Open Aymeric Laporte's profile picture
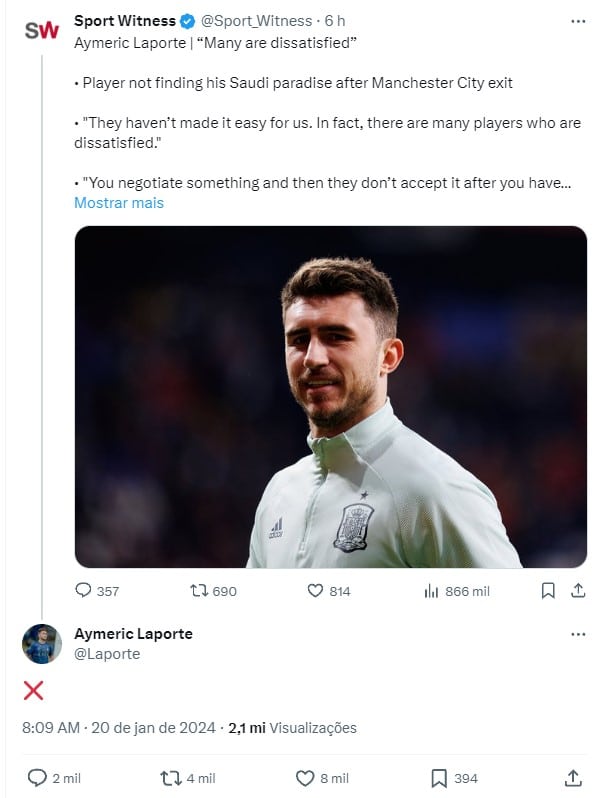The width and height of the screenshot is (604, 798). tap(42, 644)
